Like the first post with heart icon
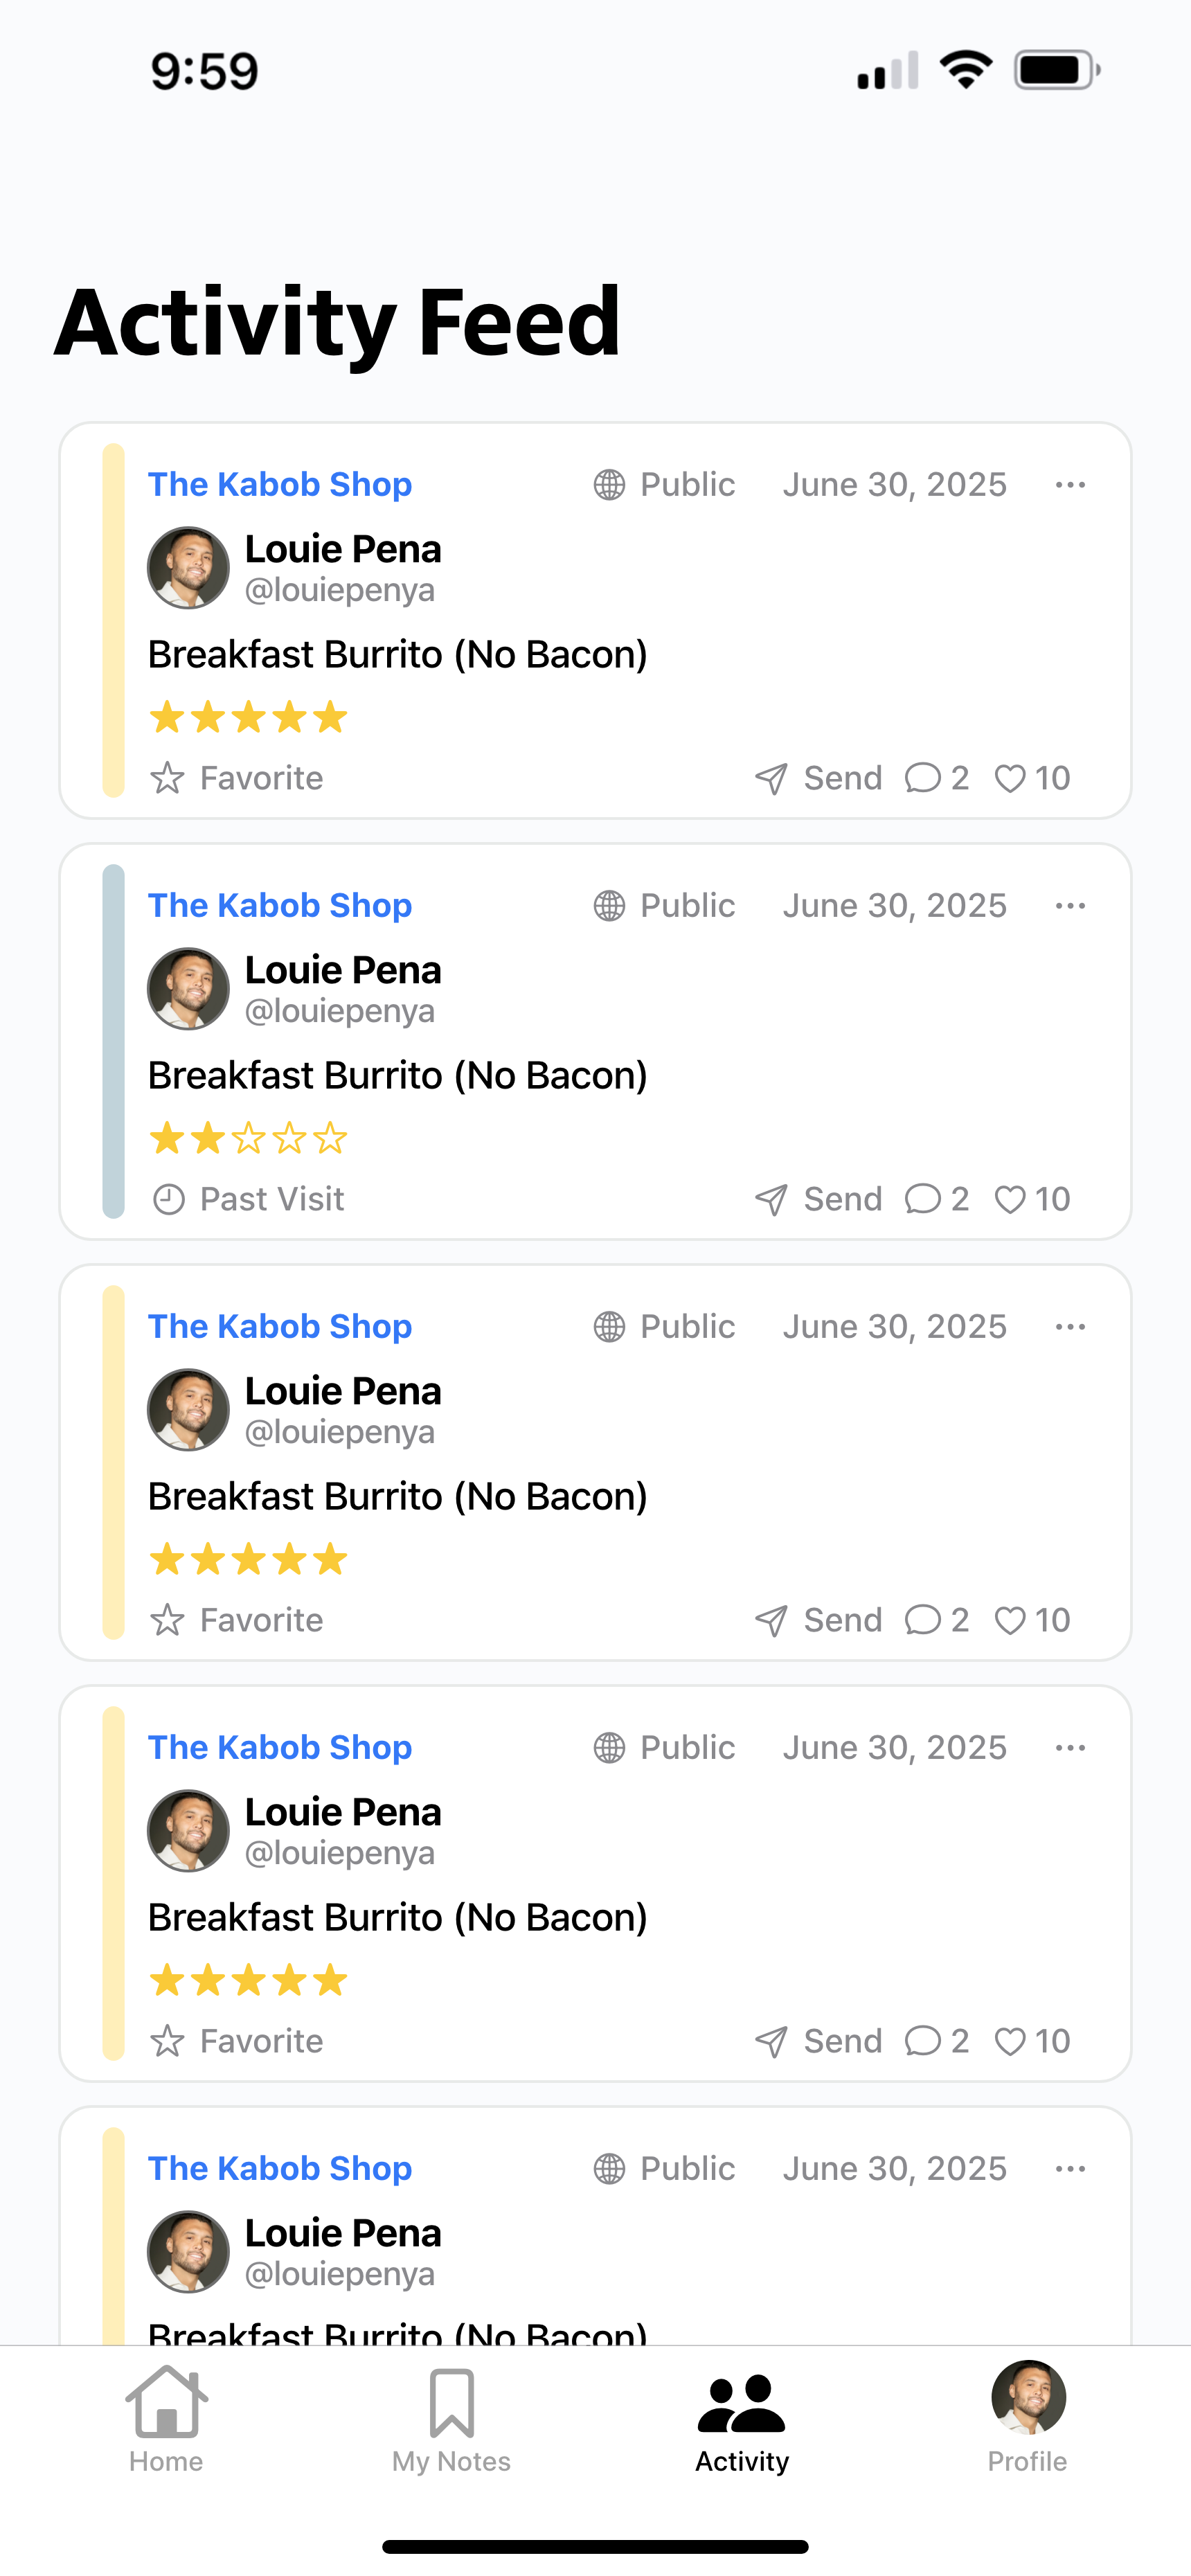This screenshot has height=2576, width=1191. [1010, 778]
